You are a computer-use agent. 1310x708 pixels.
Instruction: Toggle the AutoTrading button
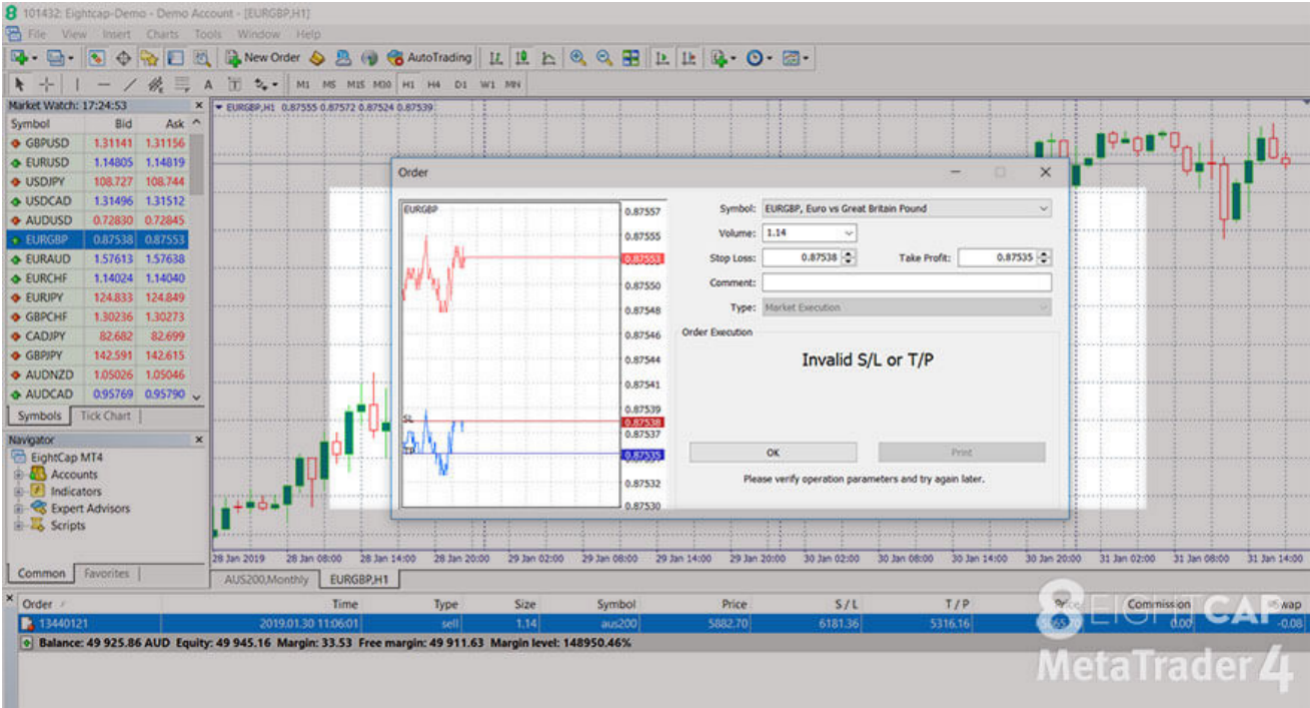tap(429, 59)
